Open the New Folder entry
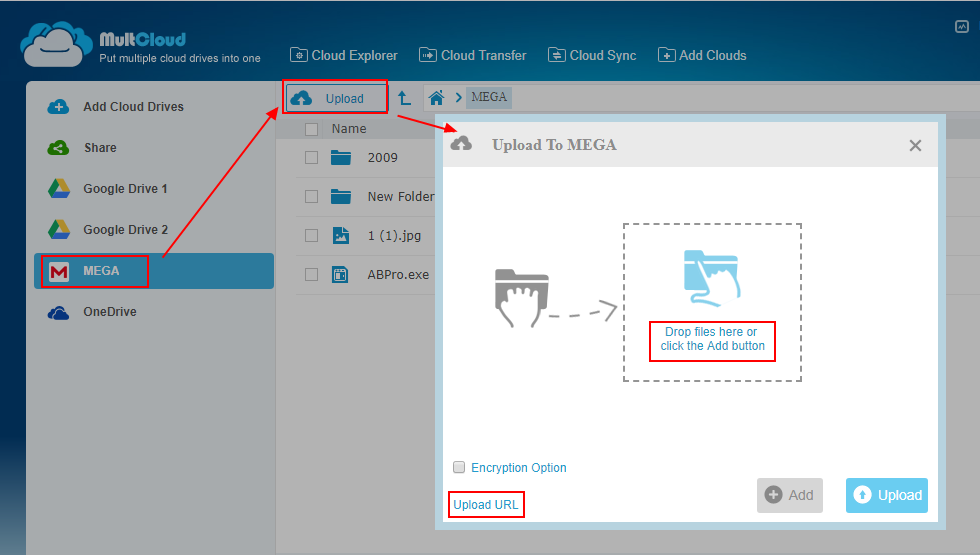 click(x=401, y=196)
